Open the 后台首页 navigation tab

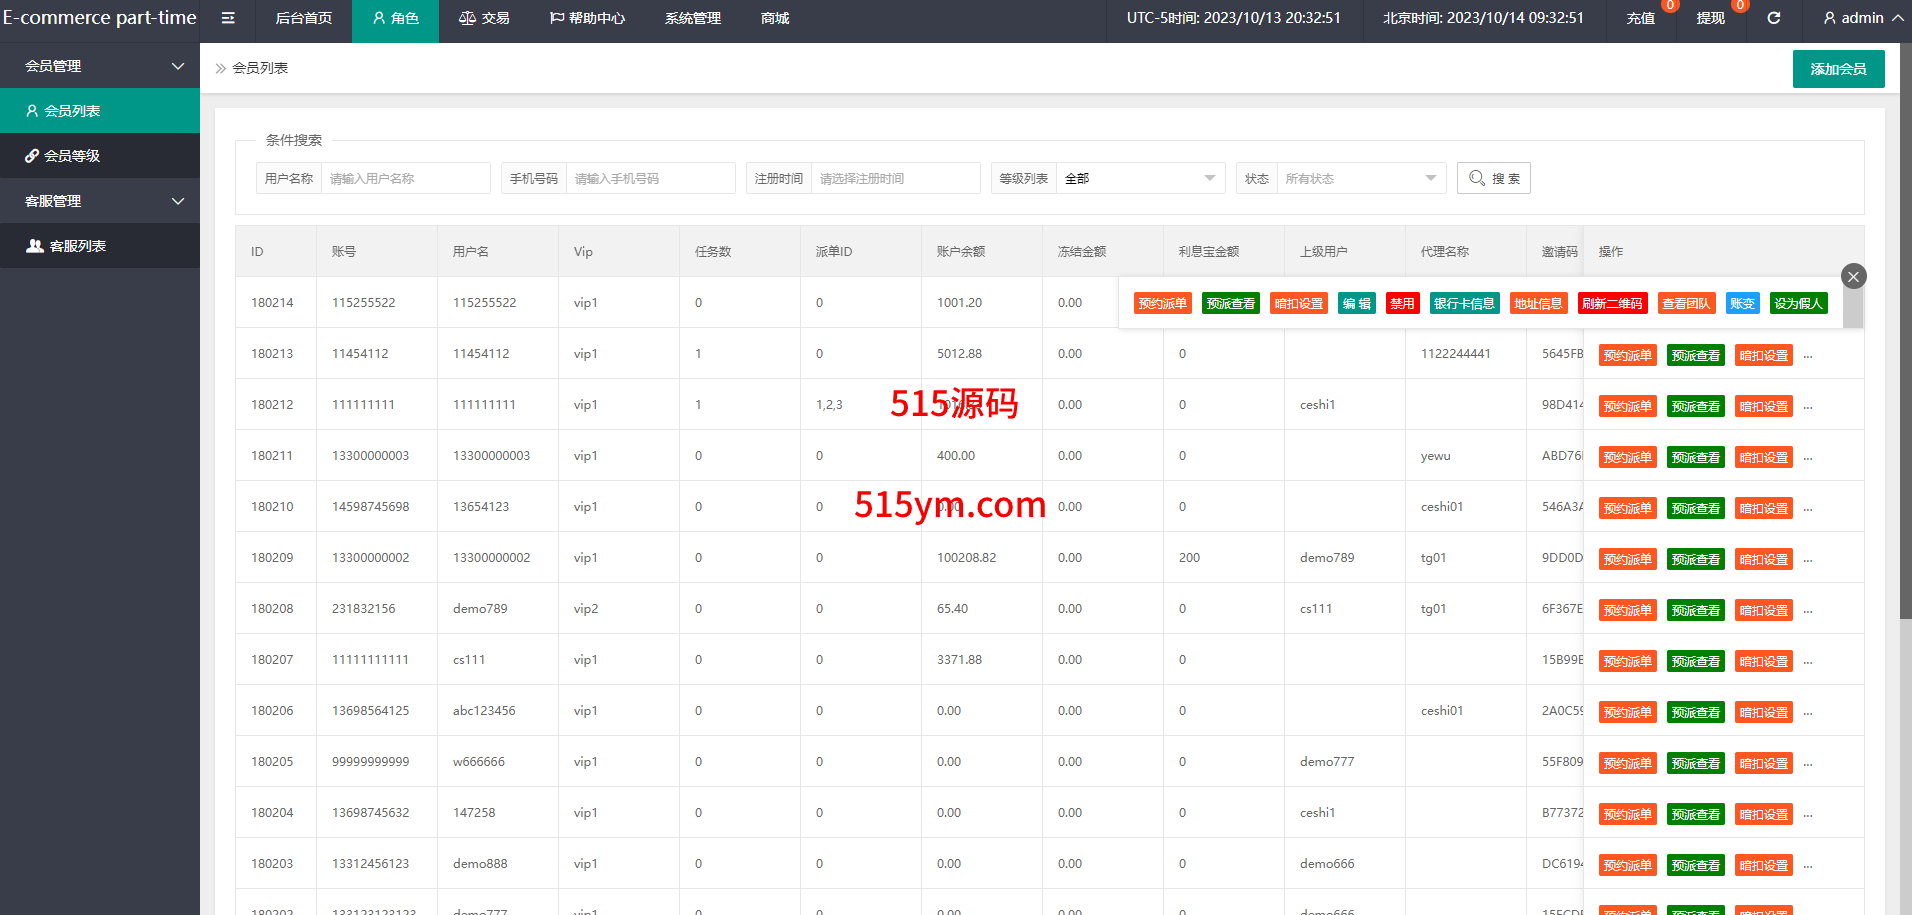point(303,18)
